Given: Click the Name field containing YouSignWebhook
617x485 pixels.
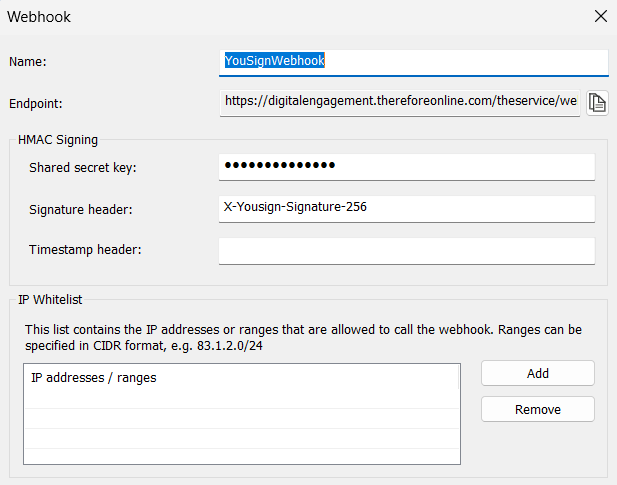Looking at the screenshot, I should pyautogui.click(x=414, y=62).
